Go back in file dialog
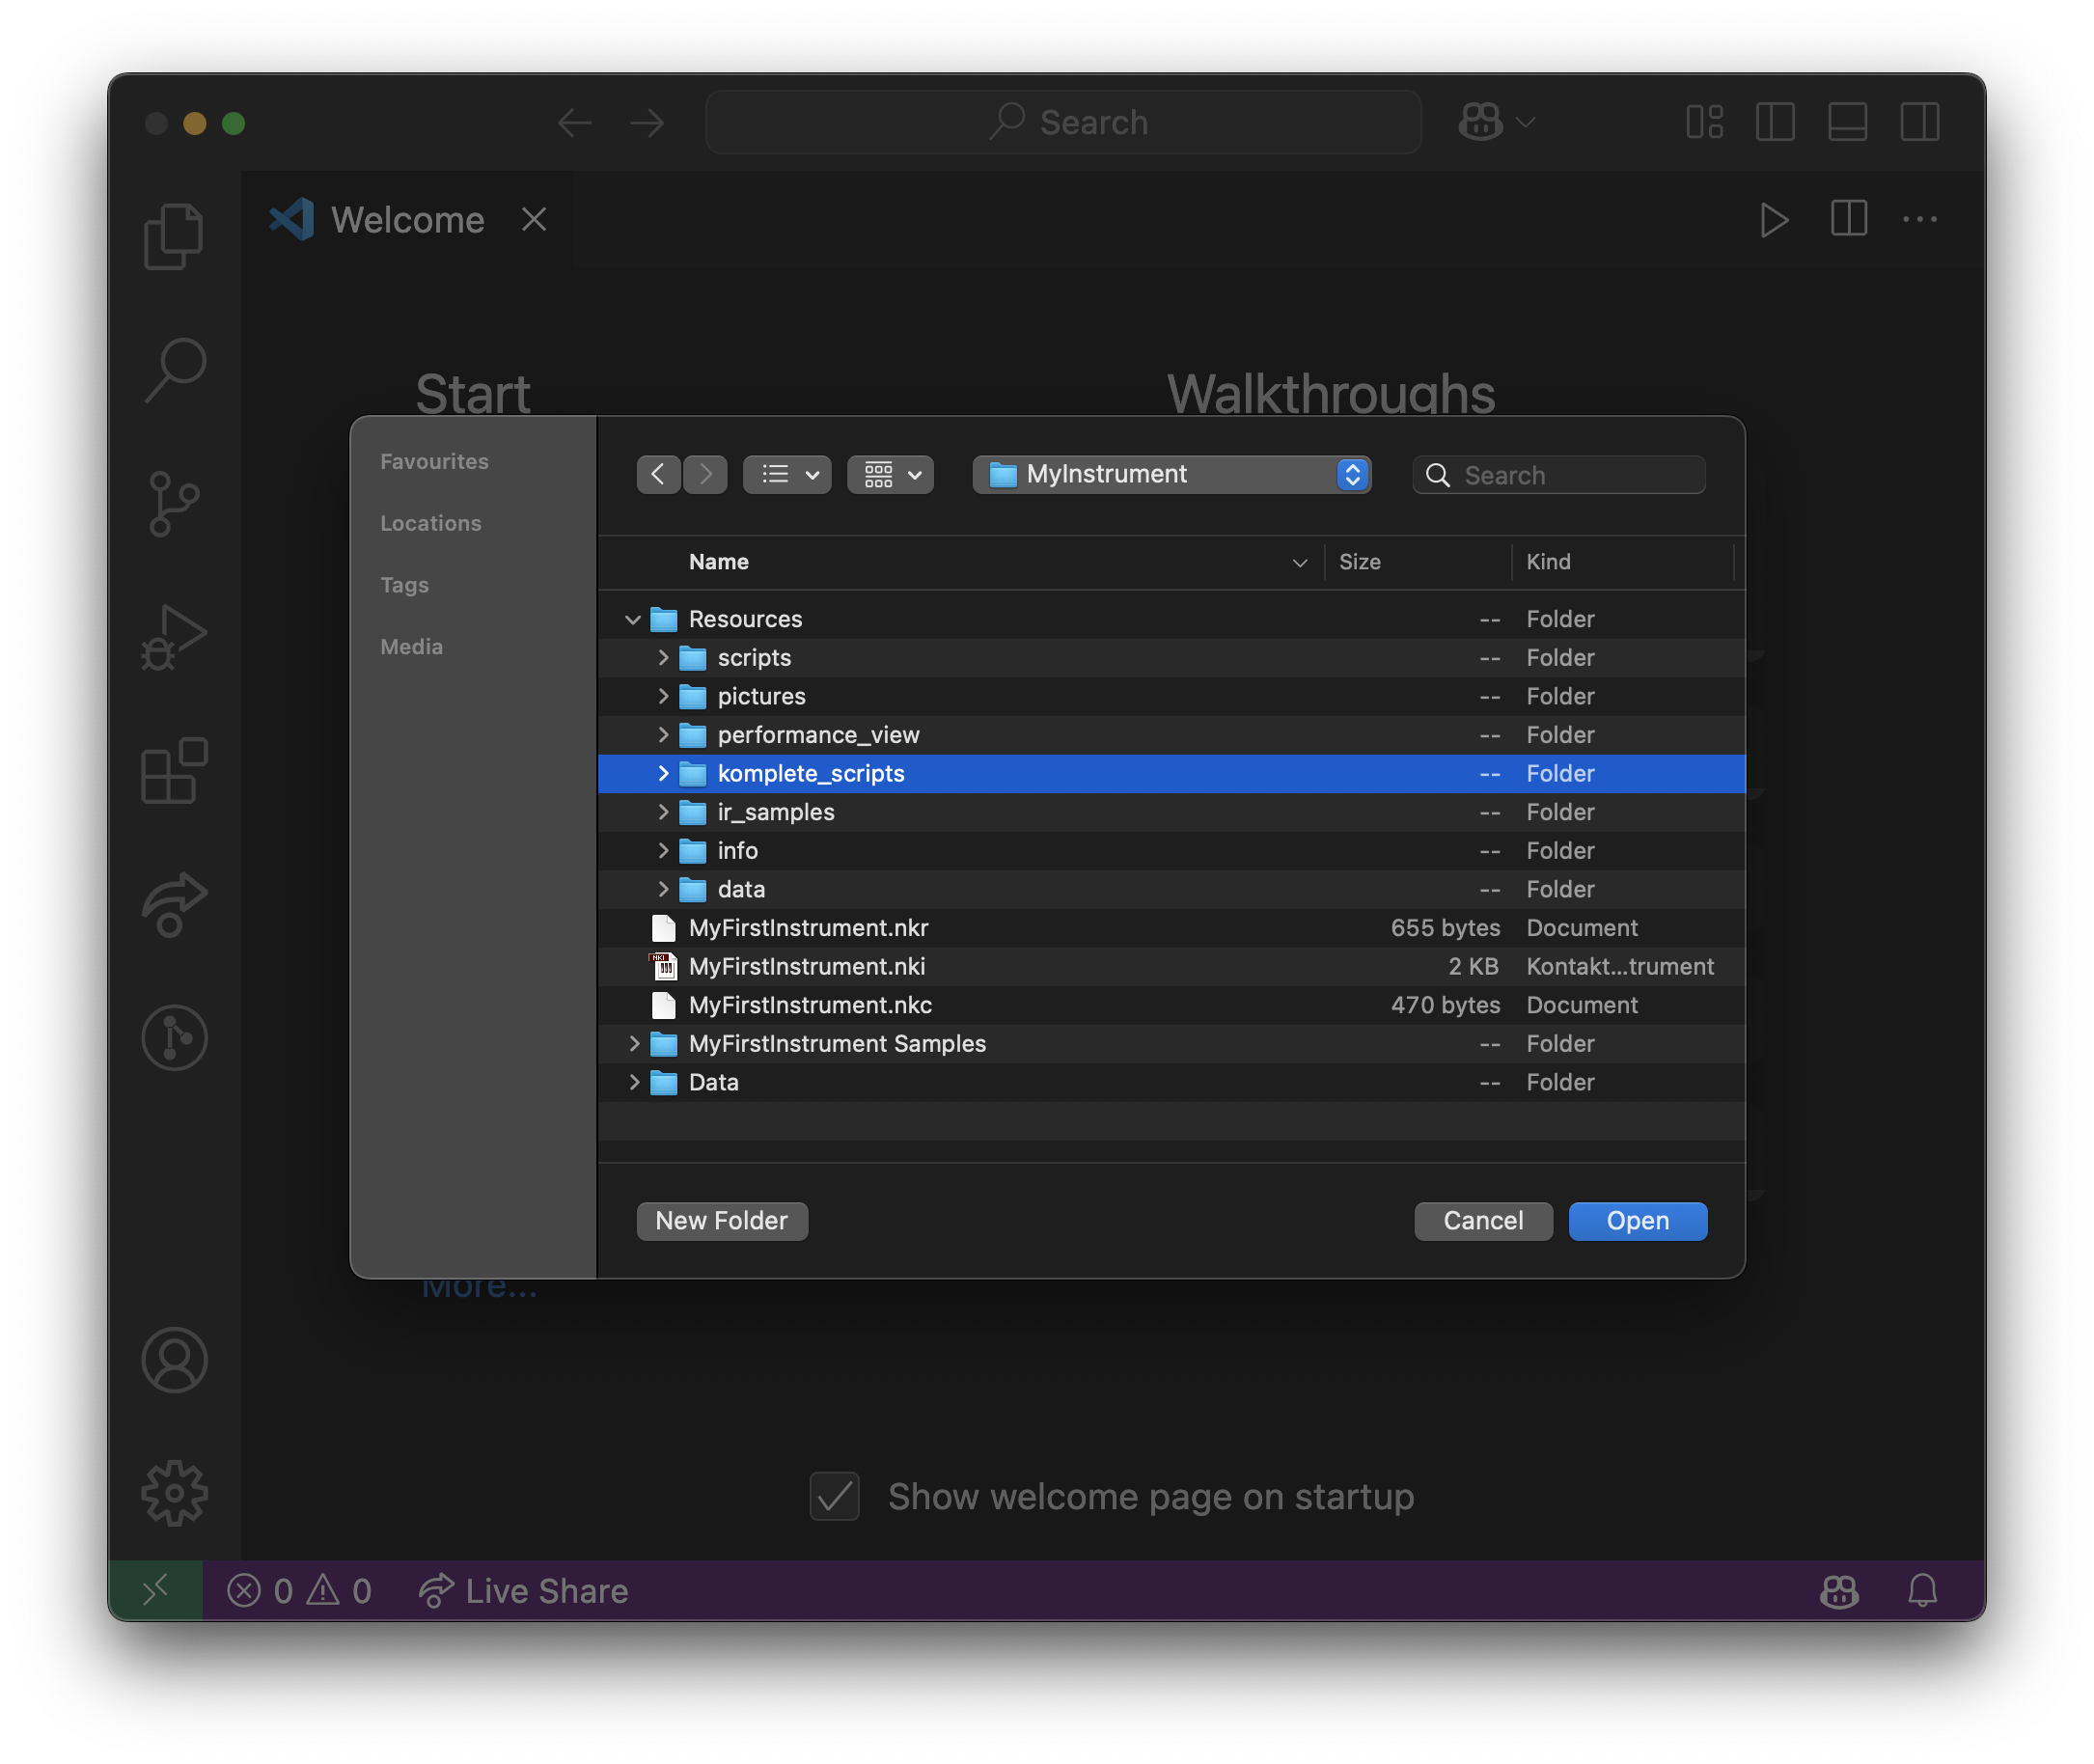The image size is (2094, 1764). click(658, 474)
